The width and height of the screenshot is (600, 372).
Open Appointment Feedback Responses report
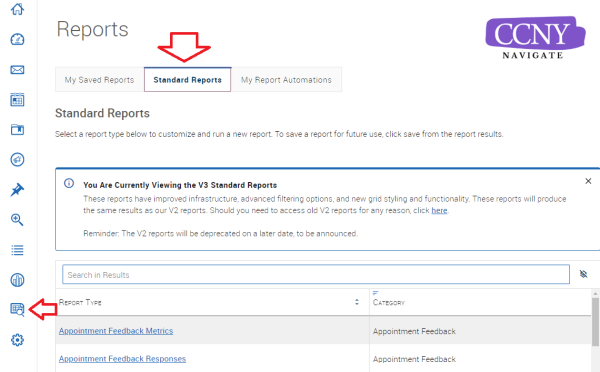click(122, 359)
